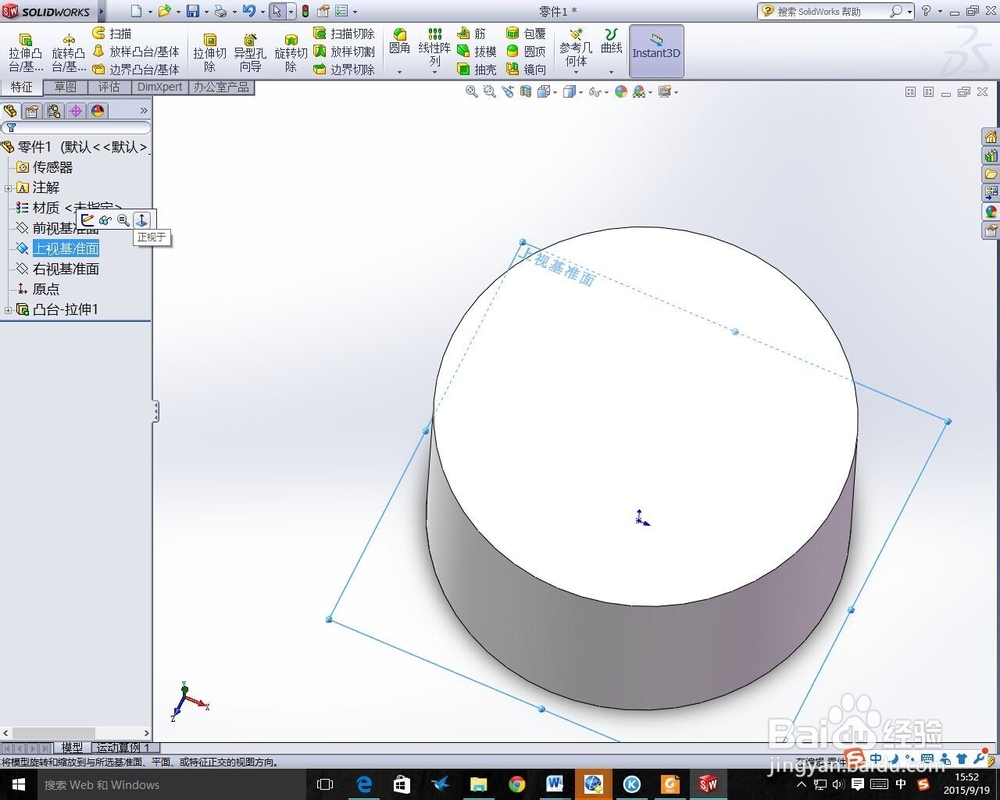Viewport: 1000px width, 800px height.
Task: Select the 特征 features tab
Action: tap(21, 87)
